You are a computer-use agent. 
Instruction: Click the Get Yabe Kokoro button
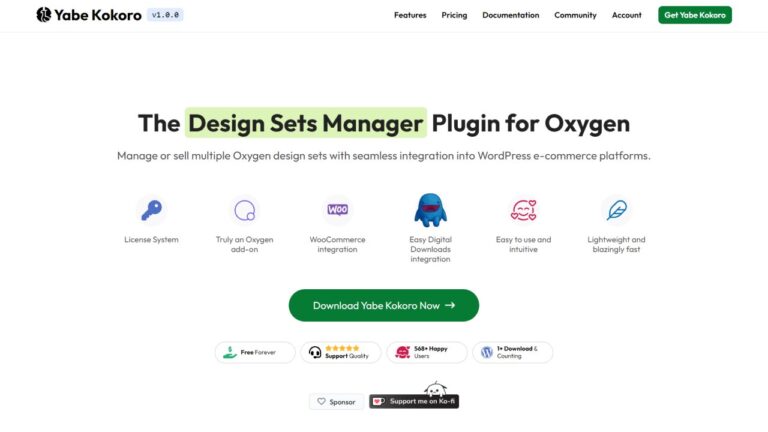pos(694,15)
